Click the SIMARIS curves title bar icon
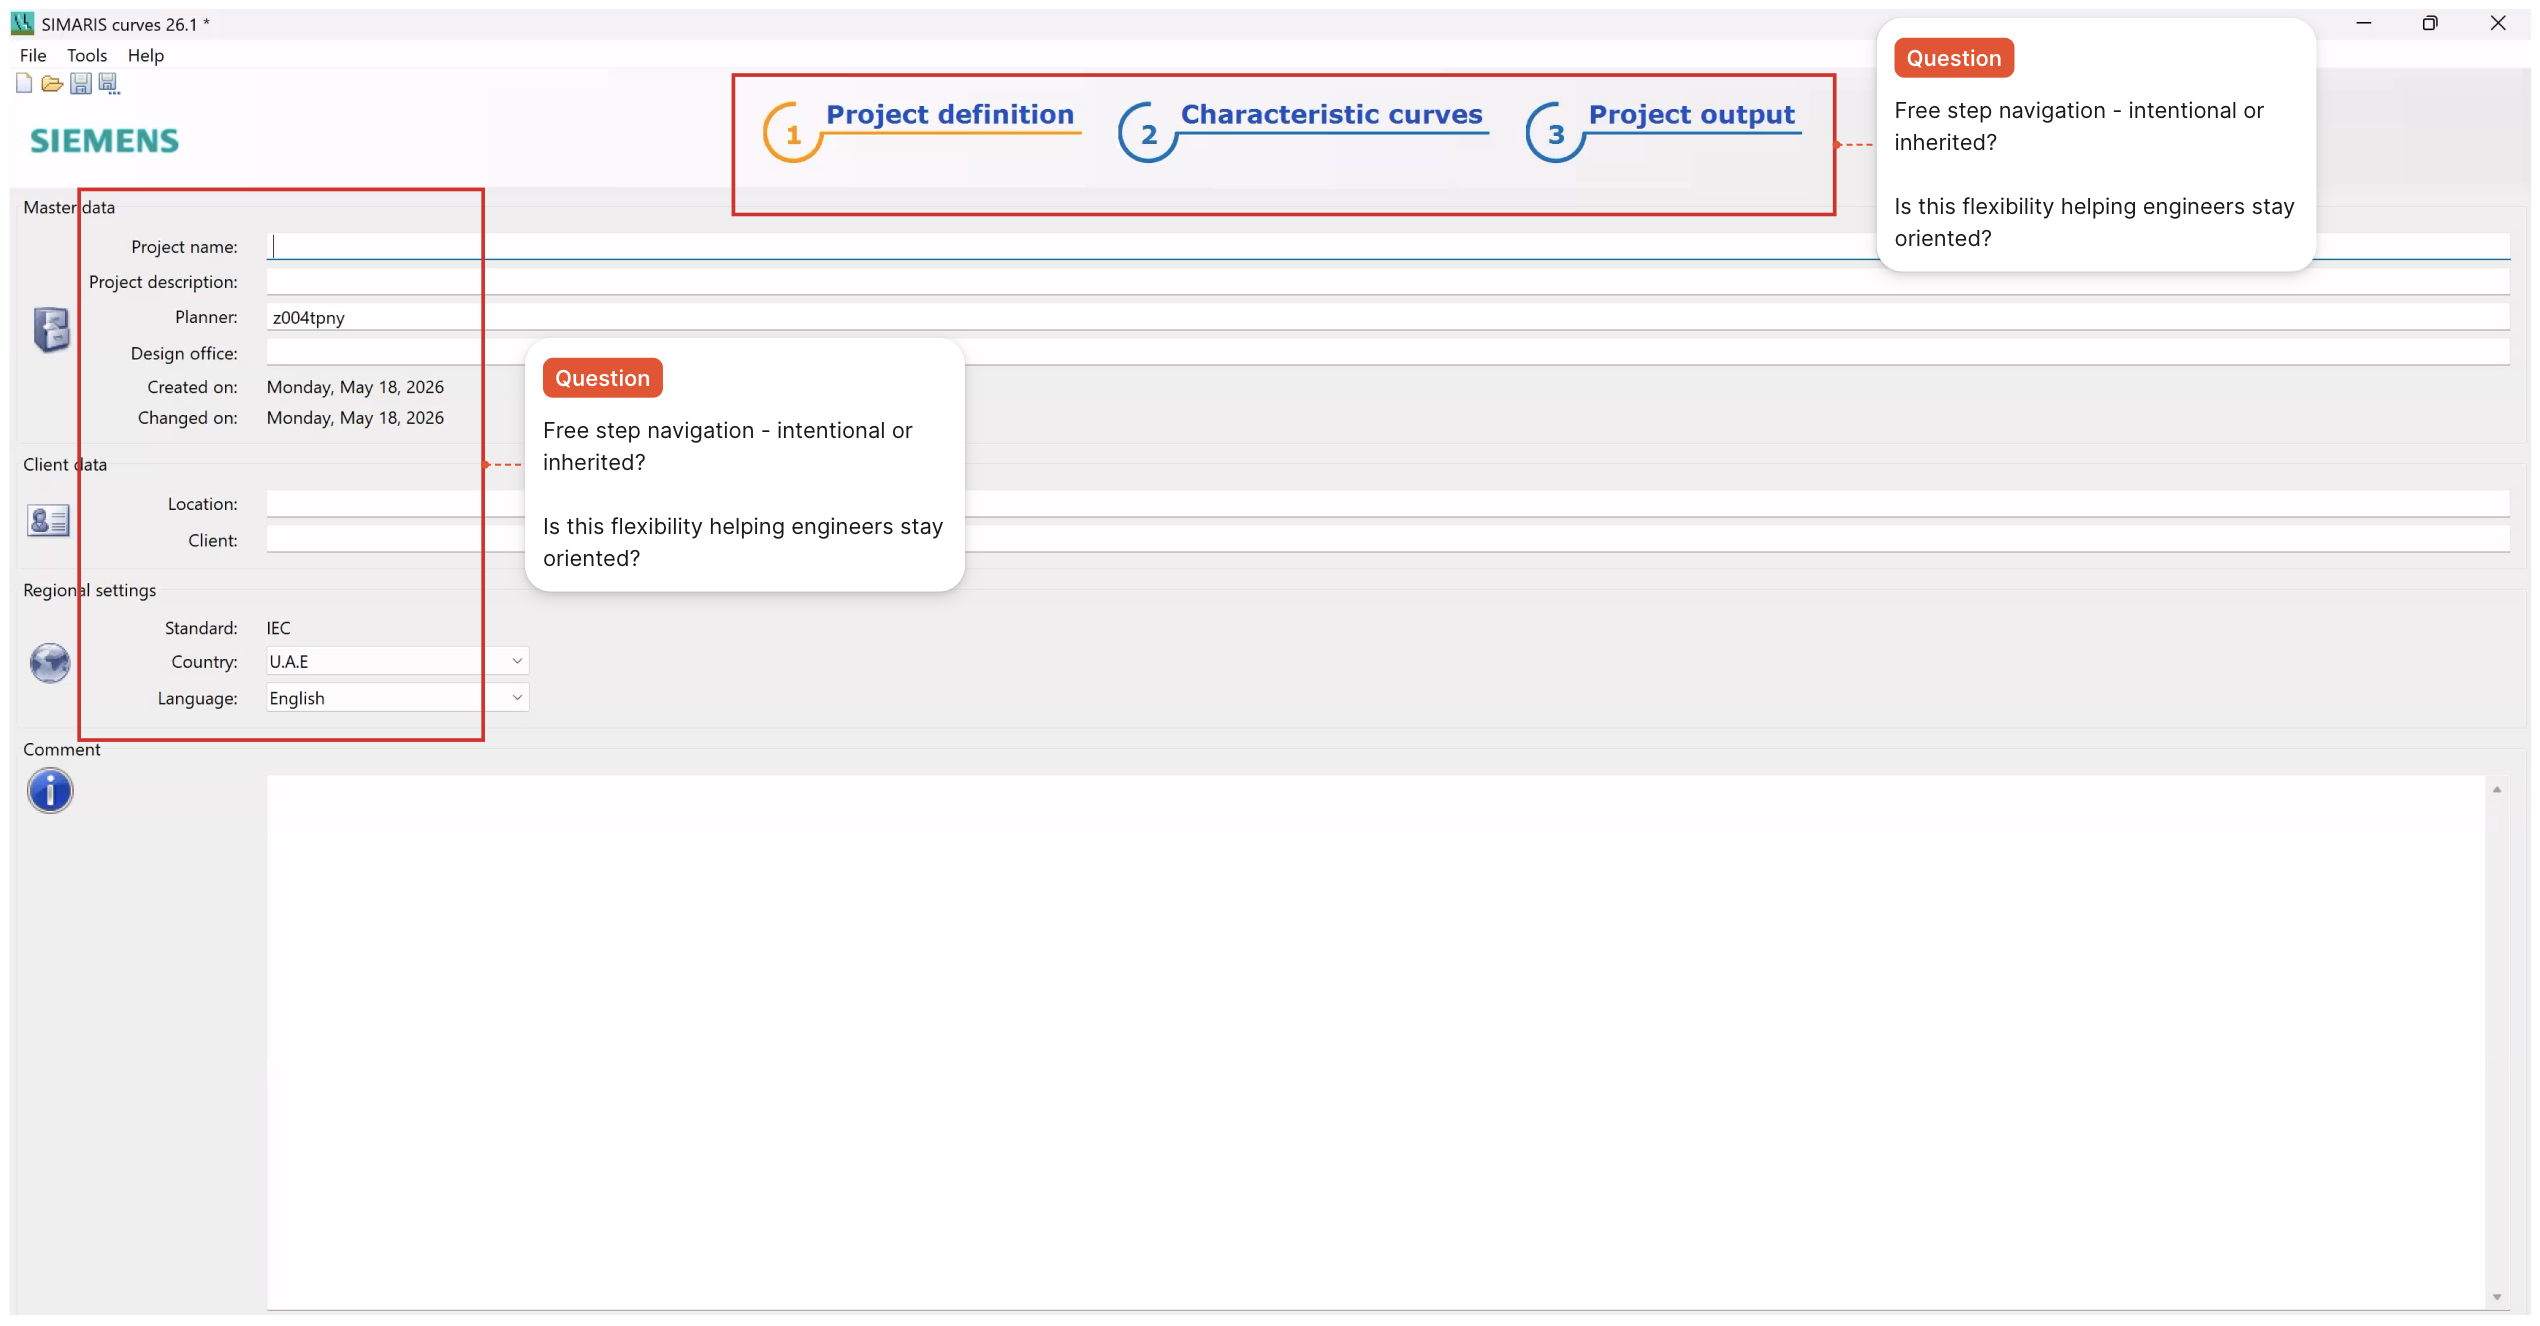This screenshot has height=1326, width=2540. [x=22, y=23]
